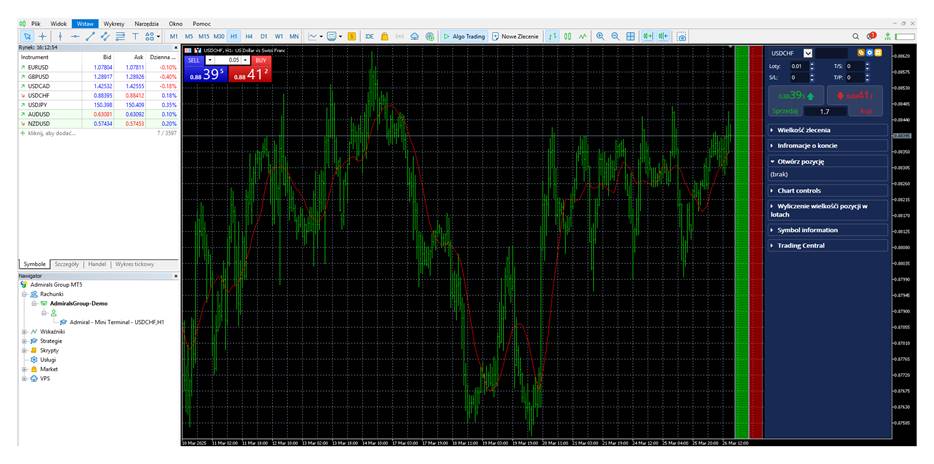Open the Wstaw menu
The width and height of the screenshot is (934, 464).
click(84, 24)
